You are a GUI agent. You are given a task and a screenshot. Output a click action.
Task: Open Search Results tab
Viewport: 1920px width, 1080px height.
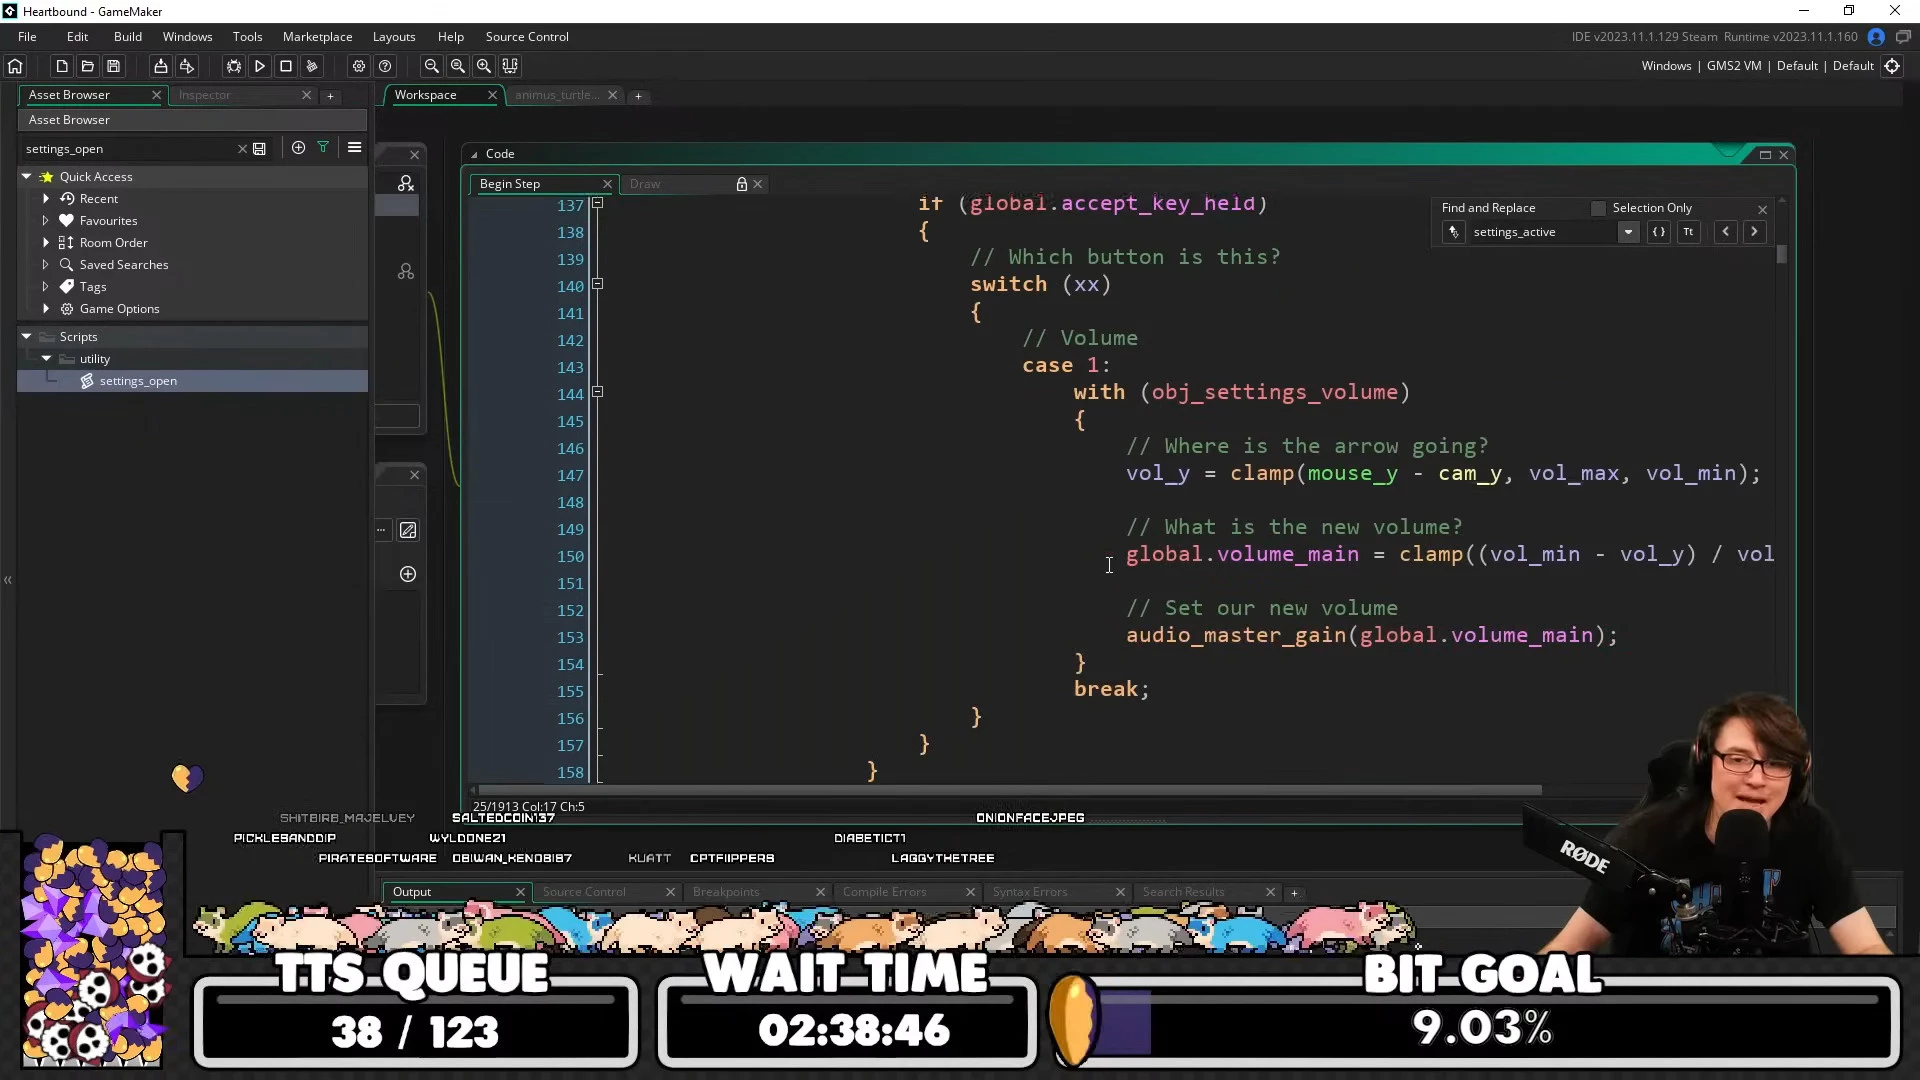point(1184,892)
